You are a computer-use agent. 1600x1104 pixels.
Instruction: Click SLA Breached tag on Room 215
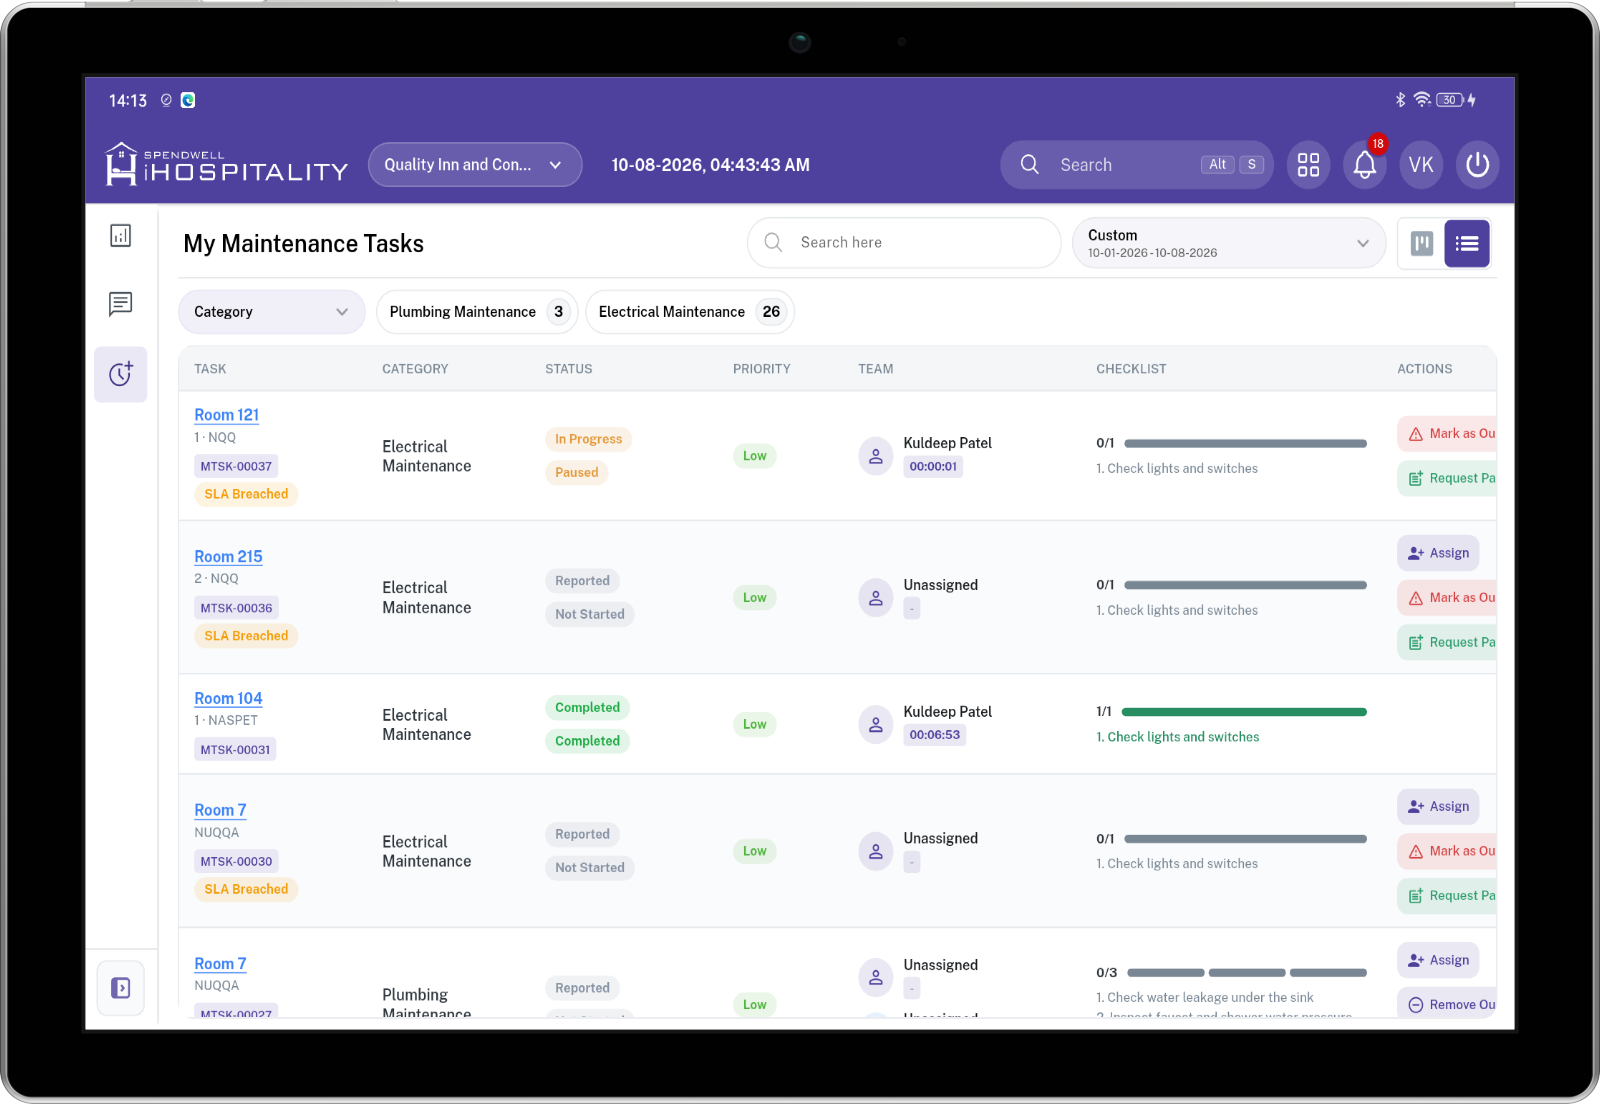246,636
